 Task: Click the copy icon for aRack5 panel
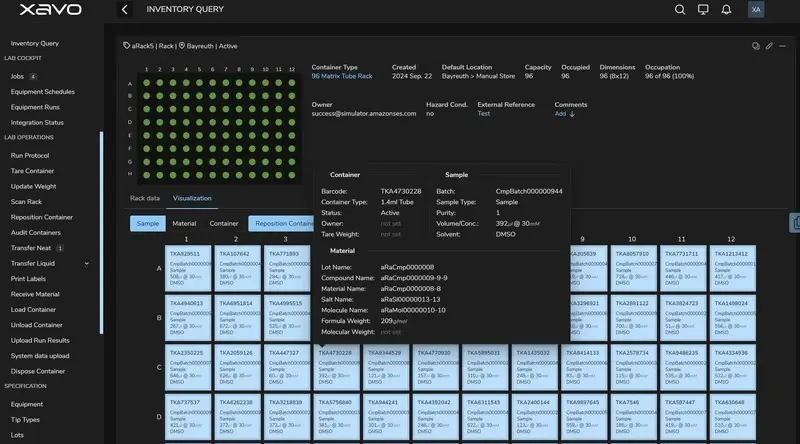coord(756,46)
